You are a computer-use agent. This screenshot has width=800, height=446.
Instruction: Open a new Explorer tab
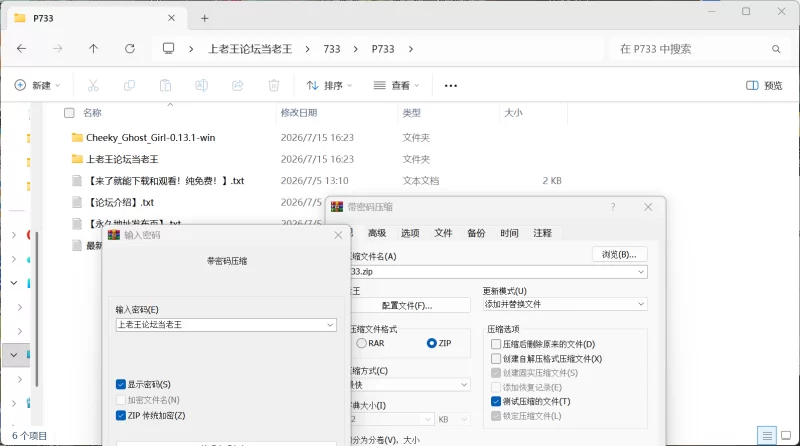pos(205,18)
